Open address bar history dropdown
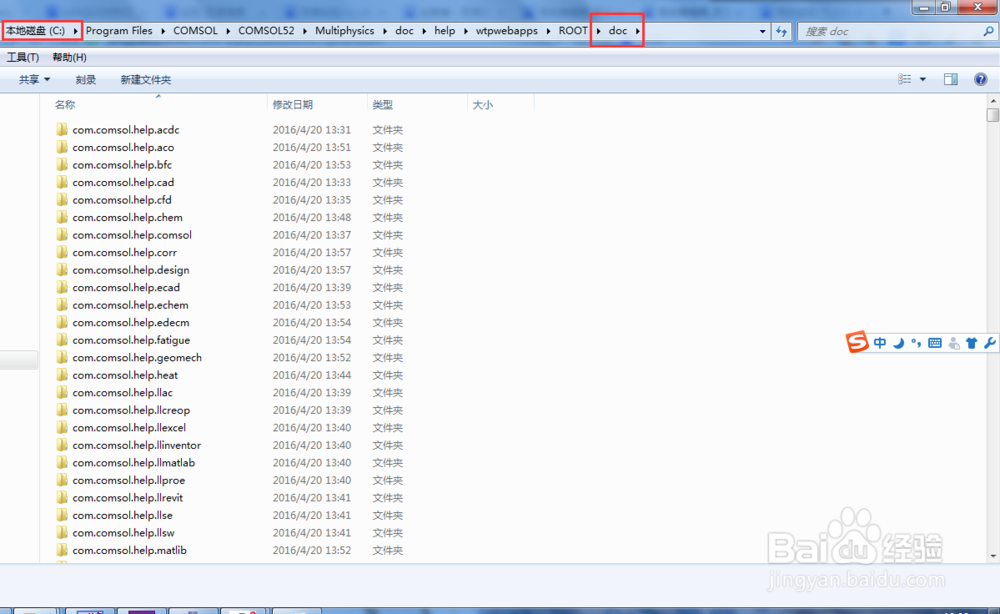Image resolution: width=1000 pixels, height=614 pixels. (x=762, y=31)
